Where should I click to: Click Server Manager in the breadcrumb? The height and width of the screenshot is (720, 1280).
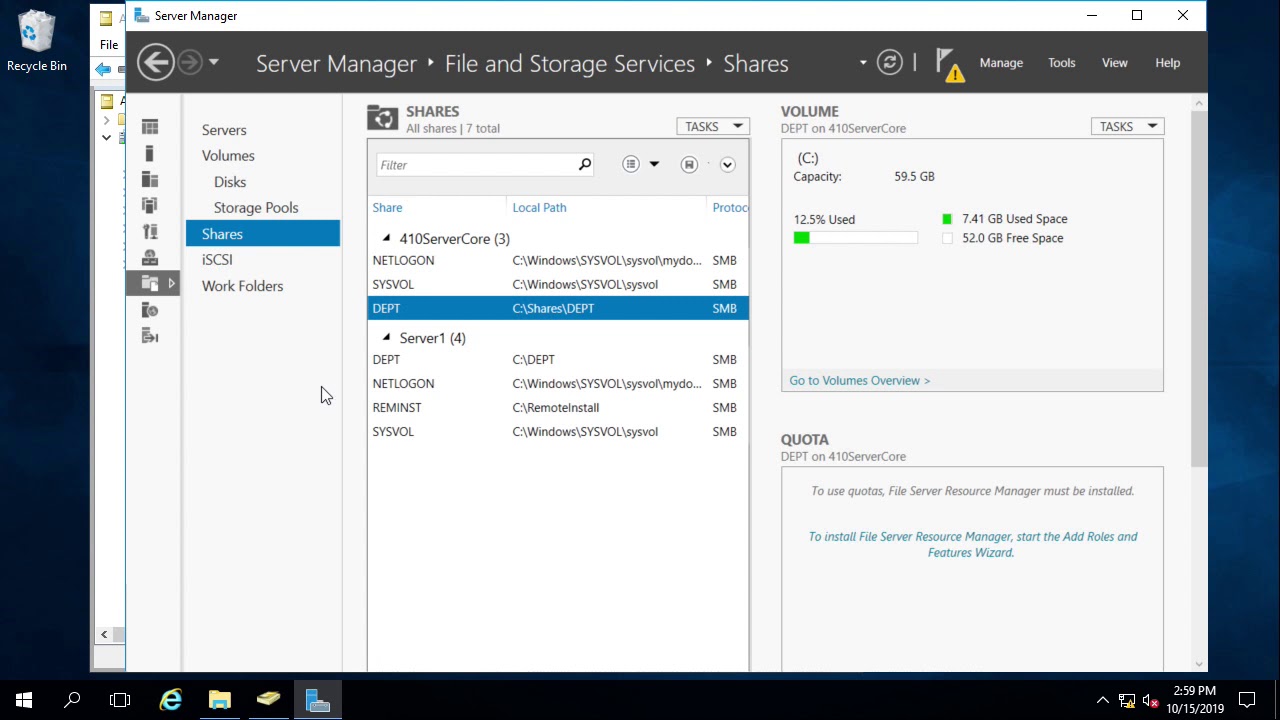336,63
